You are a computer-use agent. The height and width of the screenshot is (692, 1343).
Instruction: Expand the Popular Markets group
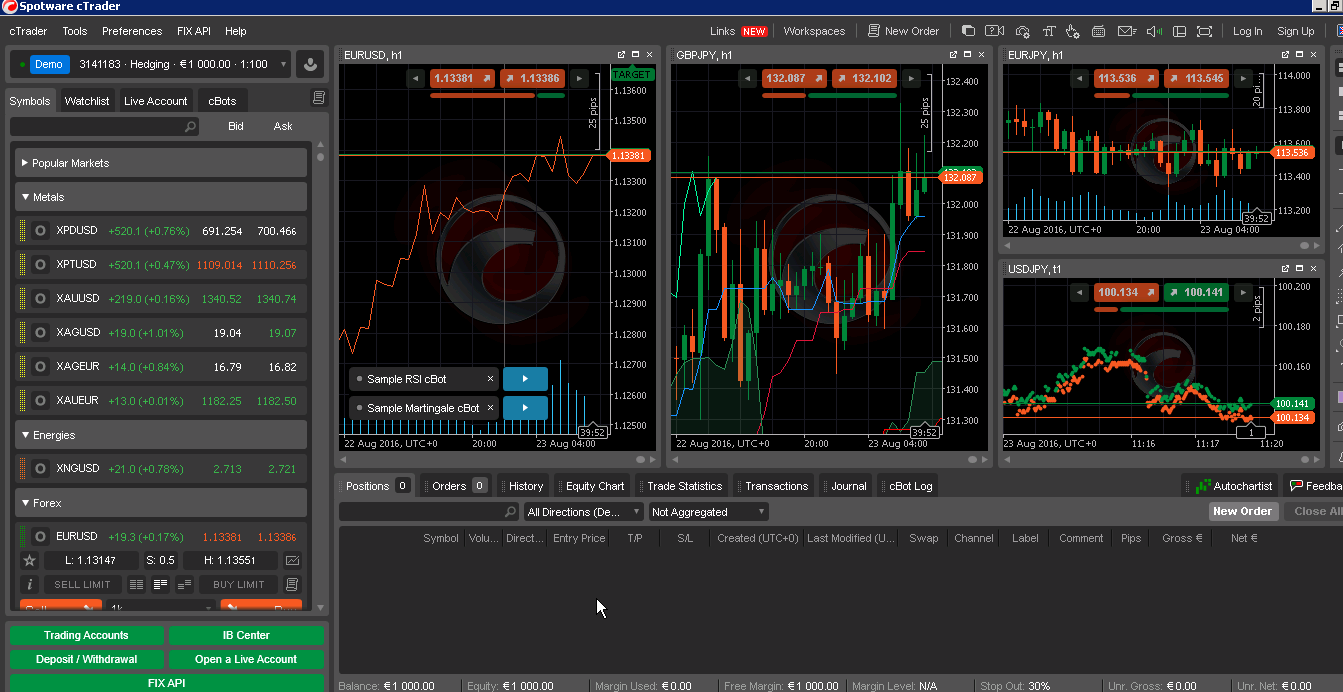161,163
